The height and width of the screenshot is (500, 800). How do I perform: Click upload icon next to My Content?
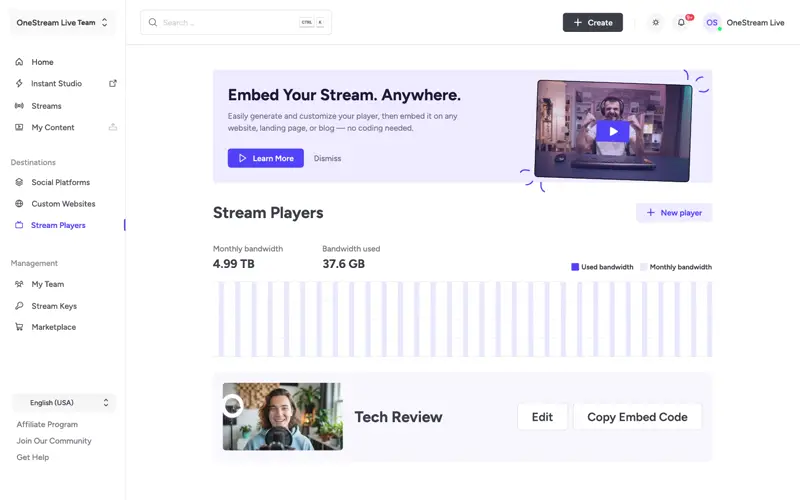tap(113, 127)
